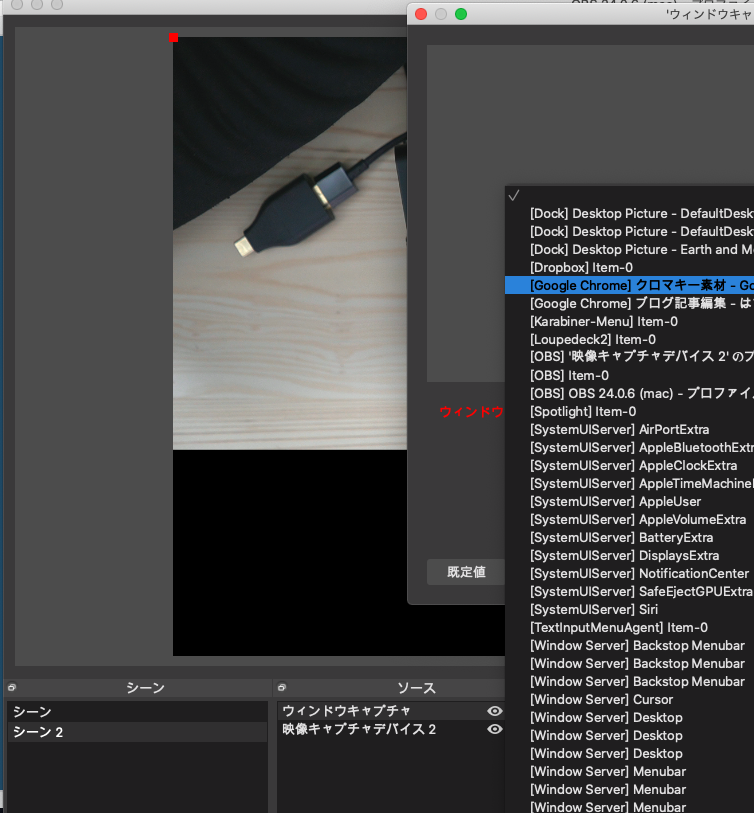Select [SystemUIServer] AppleVolumeExtra
Image resolution: width=754 pixels, height=813 pixels.
[630, 520]
